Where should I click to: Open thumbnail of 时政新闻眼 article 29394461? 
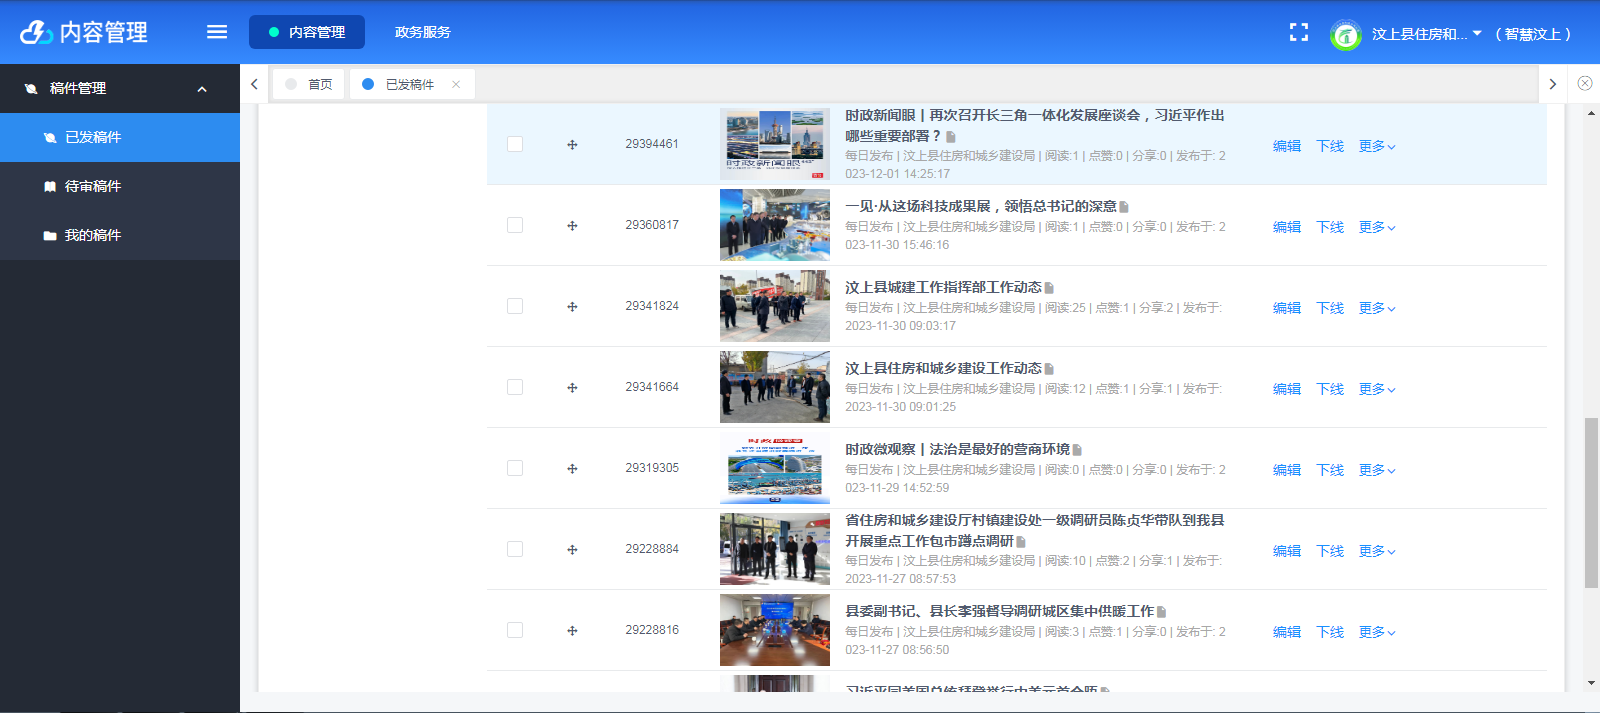click(x=775, y=144)
